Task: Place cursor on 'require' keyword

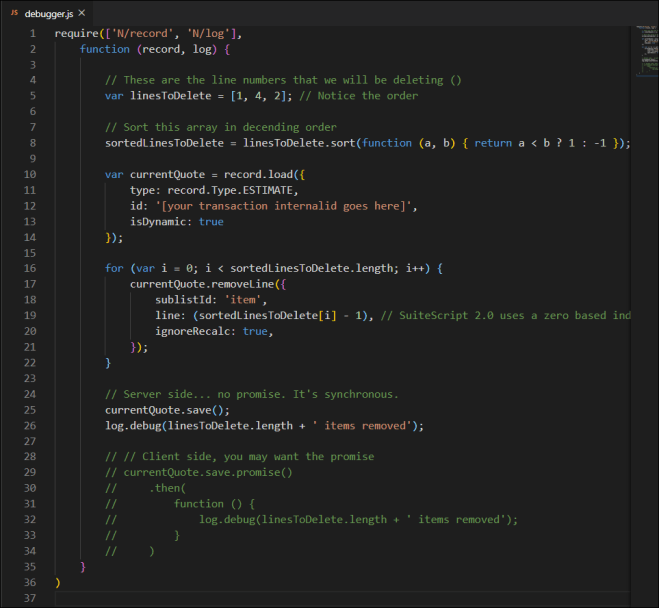Action: pos(76,34)
